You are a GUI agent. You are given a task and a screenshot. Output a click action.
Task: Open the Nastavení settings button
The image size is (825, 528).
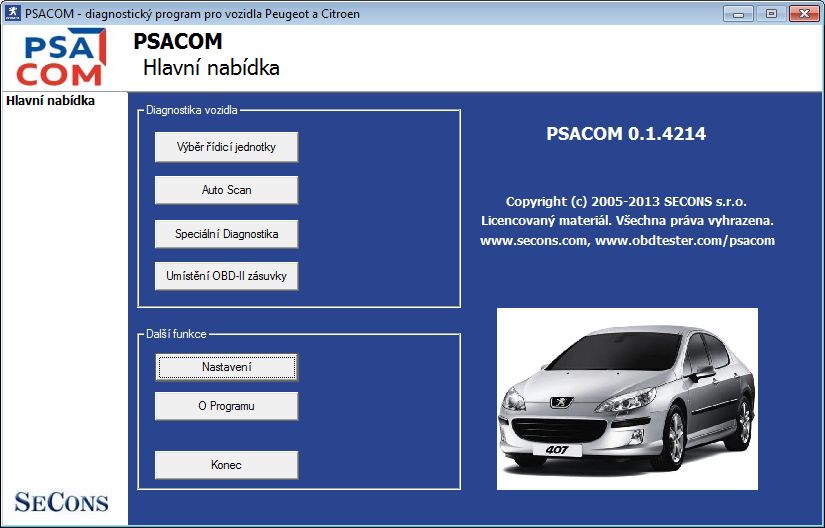pyautogui.click(x=226, y=367)
